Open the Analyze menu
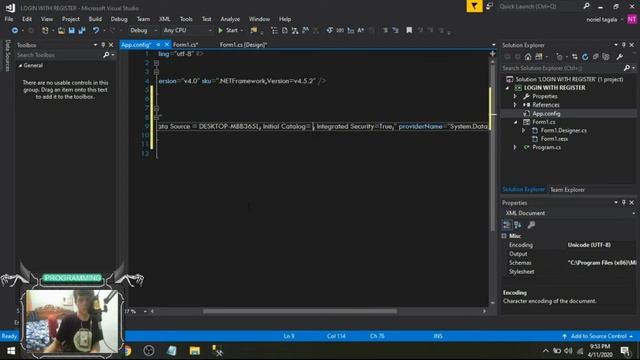The image size is (640, 360). tap(230, 19)
